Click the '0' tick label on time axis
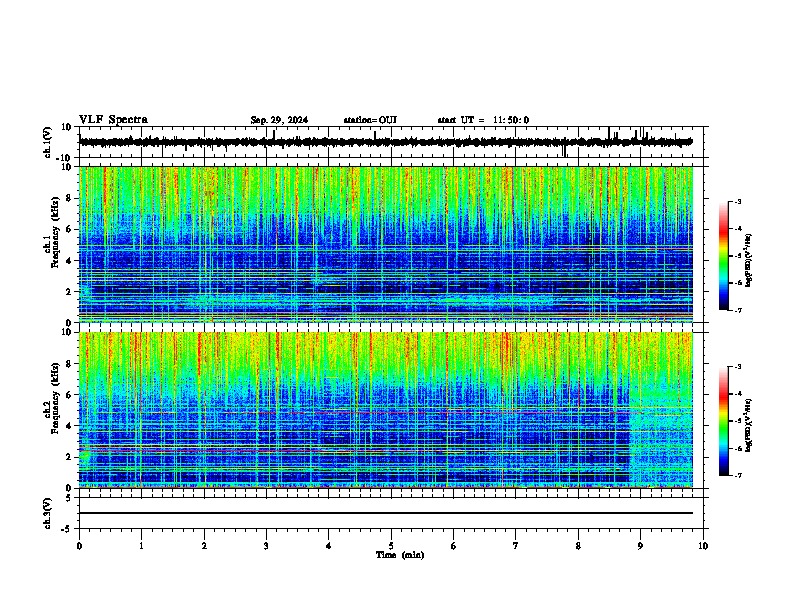 pyautogui.click(x=79, y=546)
